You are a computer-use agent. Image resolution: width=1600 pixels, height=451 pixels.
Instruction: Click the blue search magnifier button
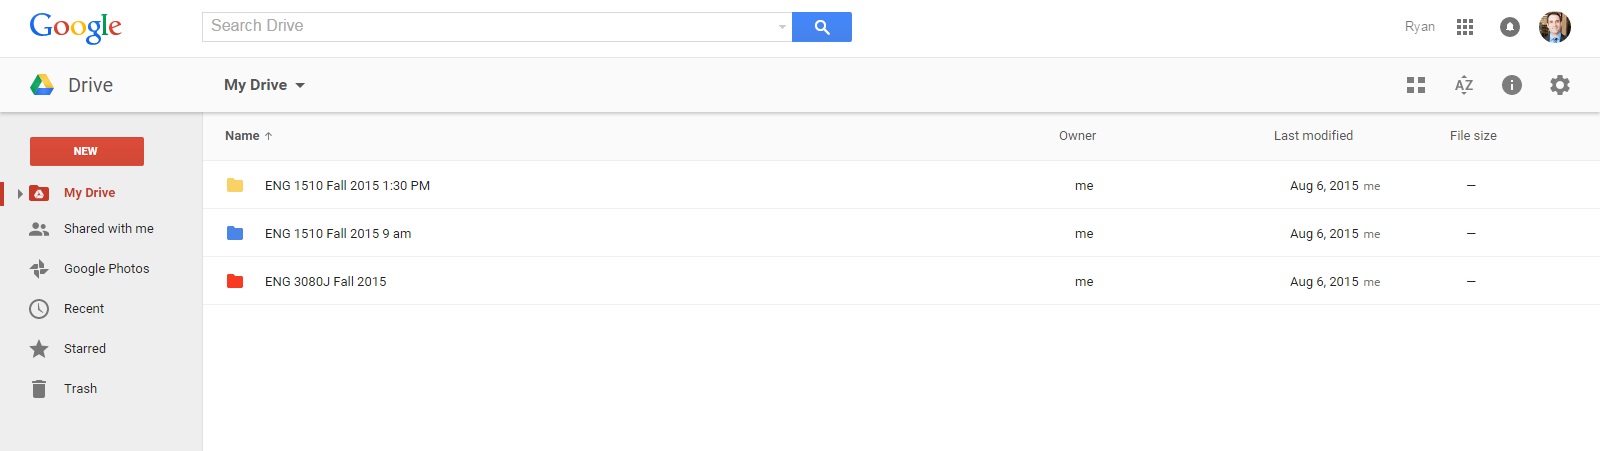pyautogui.click(x=821, y=27)
